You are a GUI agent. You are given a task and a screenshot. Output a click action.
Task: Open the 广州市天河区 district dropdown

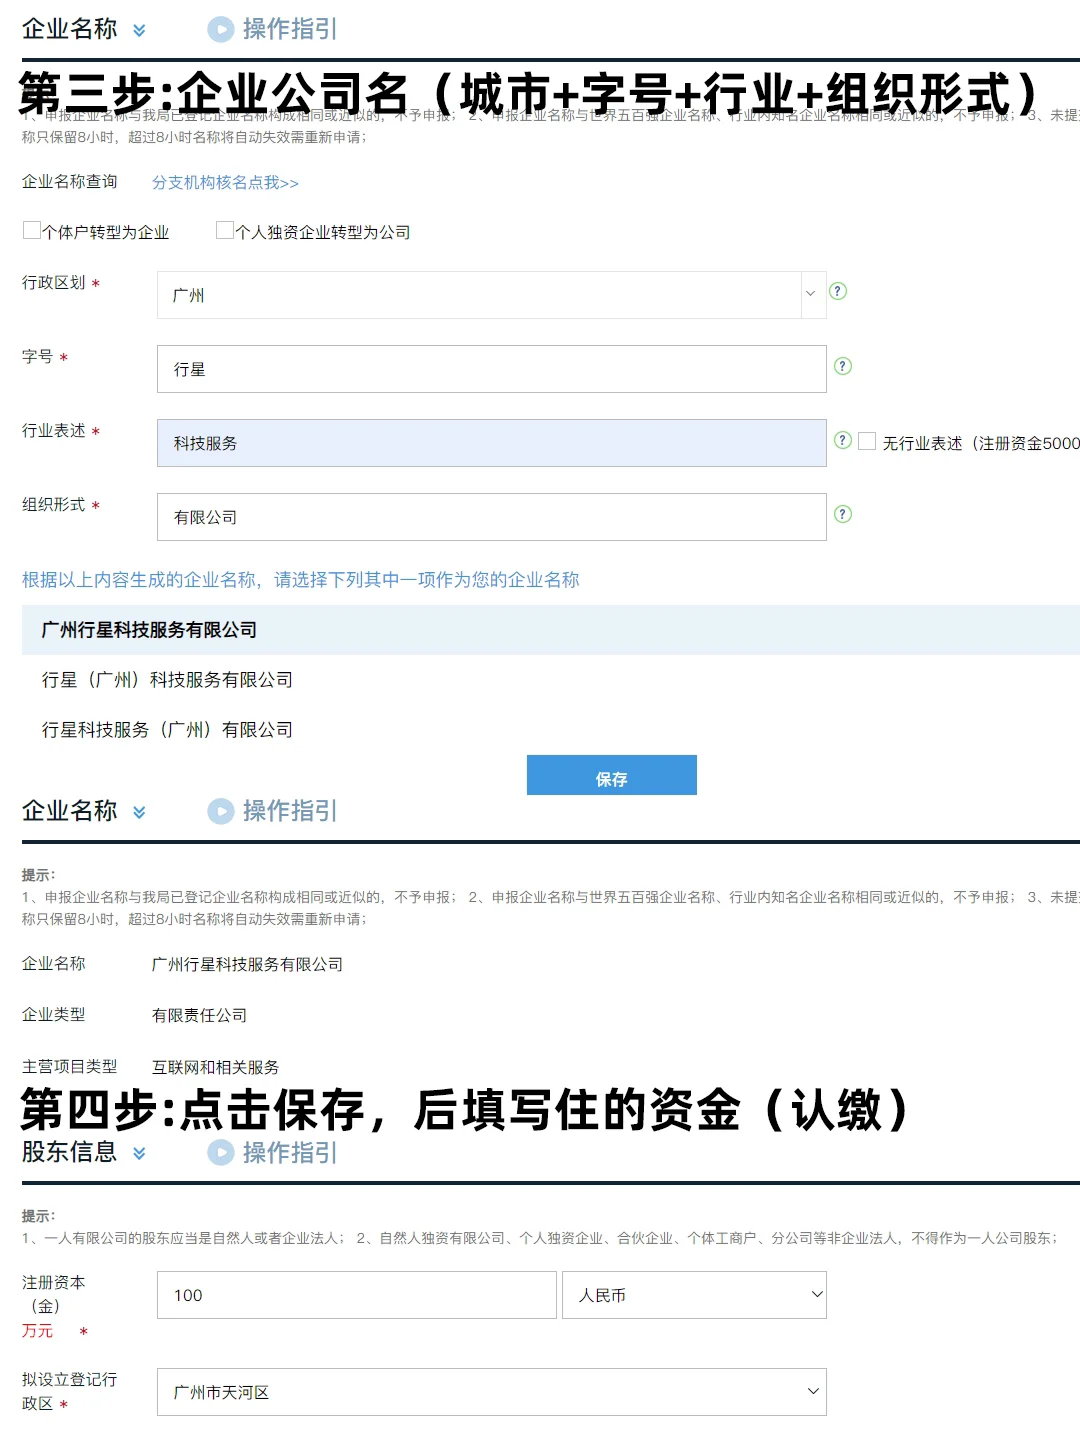point(490,1392)
